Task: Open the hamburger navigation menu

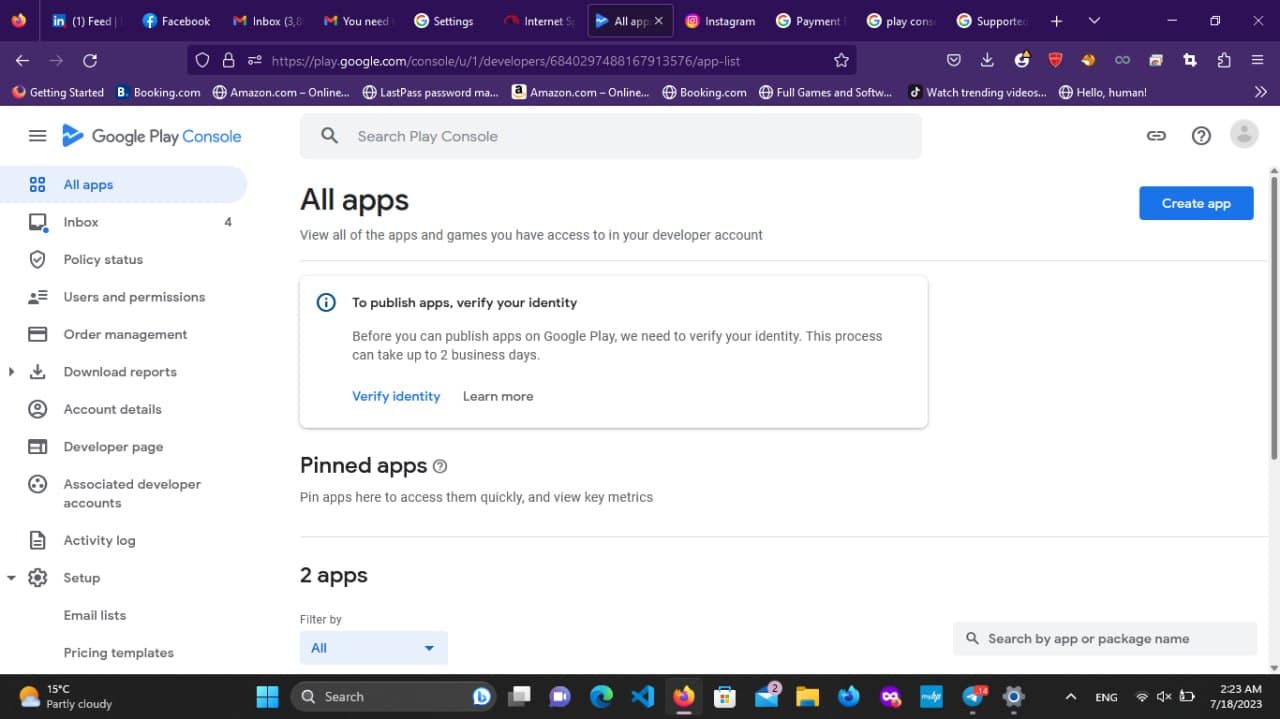Action: 38,136
